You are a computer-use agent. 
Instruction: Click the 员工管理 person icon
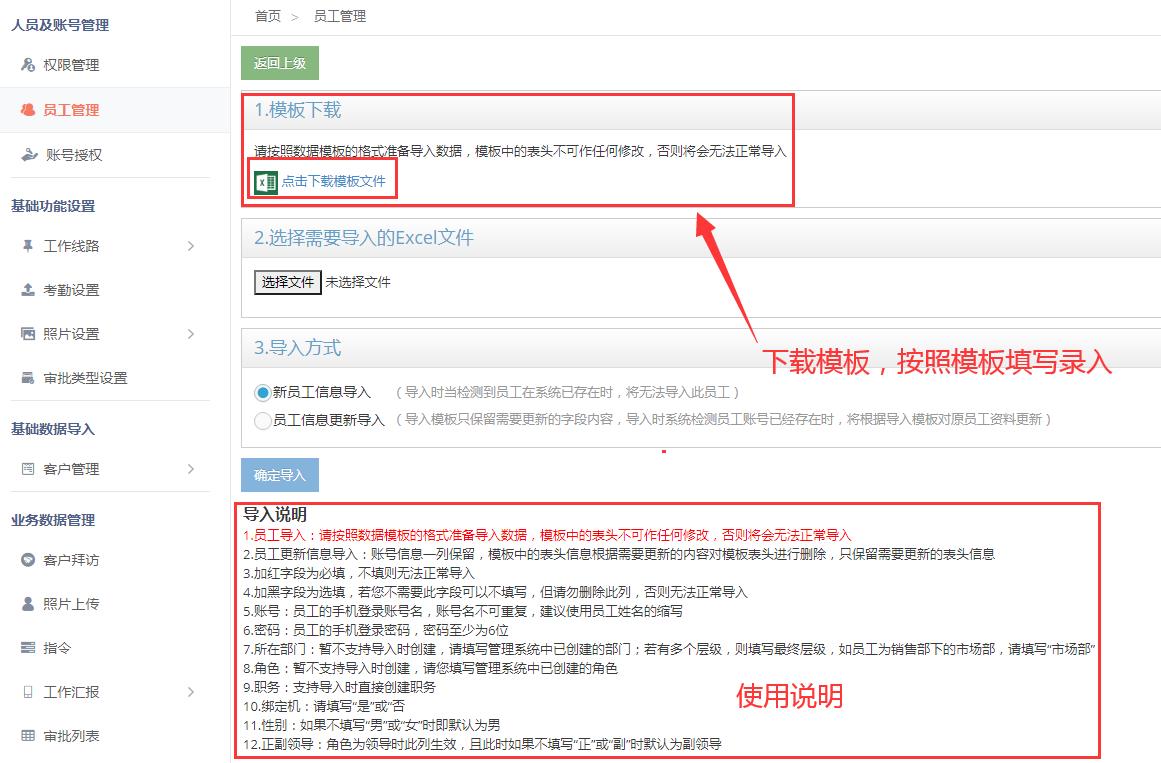coord(28,110)
